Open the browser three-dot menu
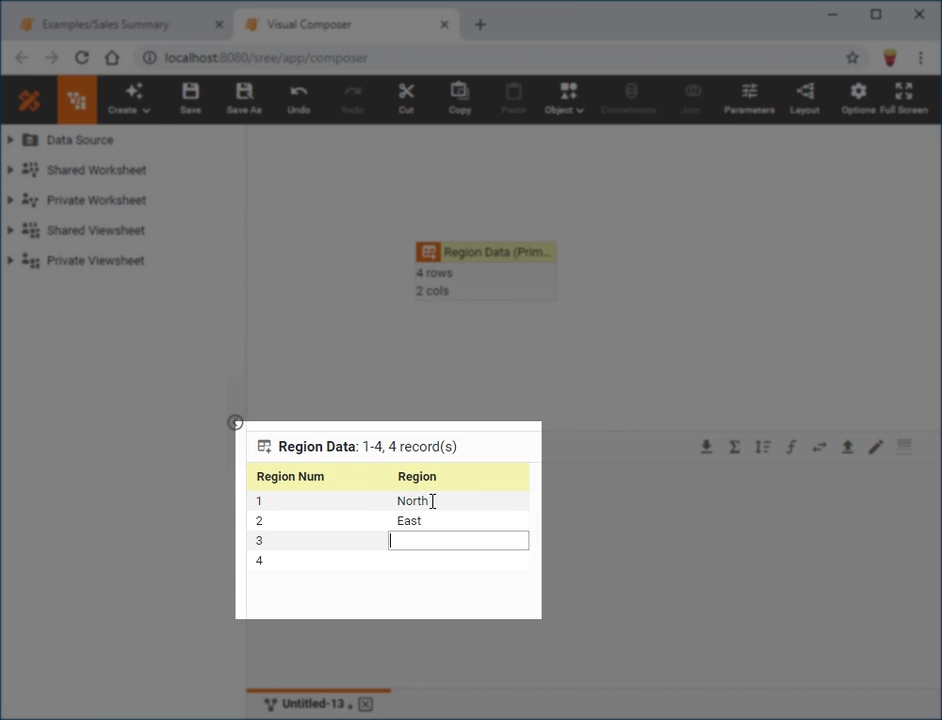 920,58
